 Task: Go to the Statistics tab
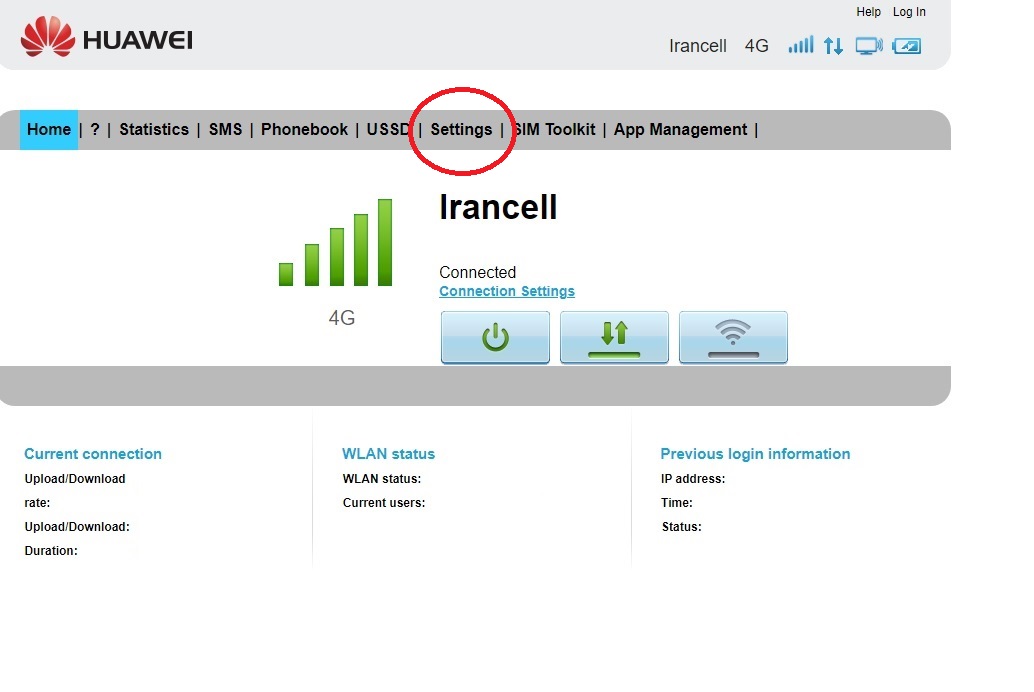tap(154, 129)
